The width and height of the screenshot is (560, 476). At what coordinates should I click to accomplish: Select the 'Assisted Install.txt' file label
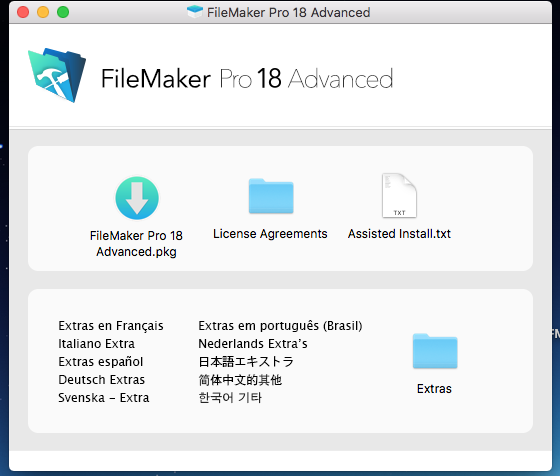point(399,234)
